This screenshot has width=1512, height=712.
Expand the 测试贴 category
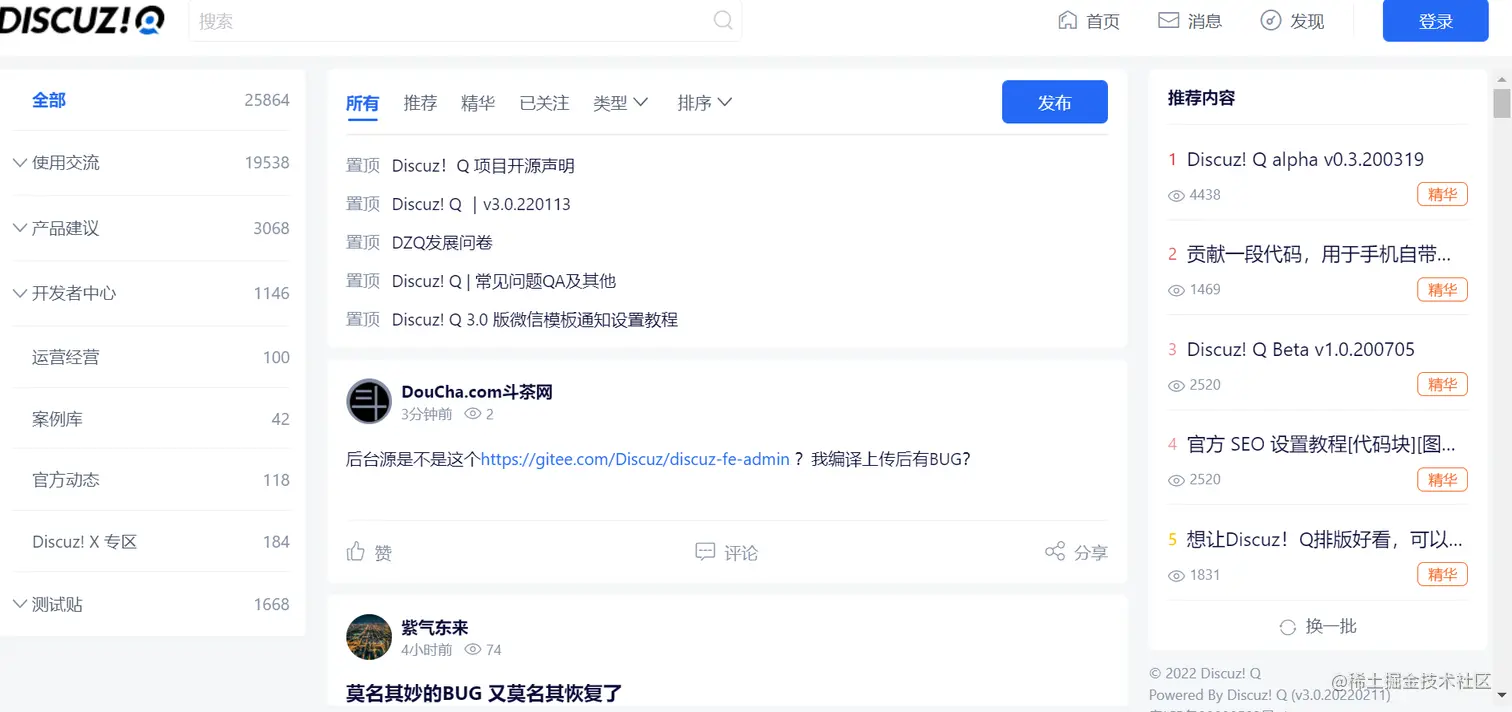(20, 604)
